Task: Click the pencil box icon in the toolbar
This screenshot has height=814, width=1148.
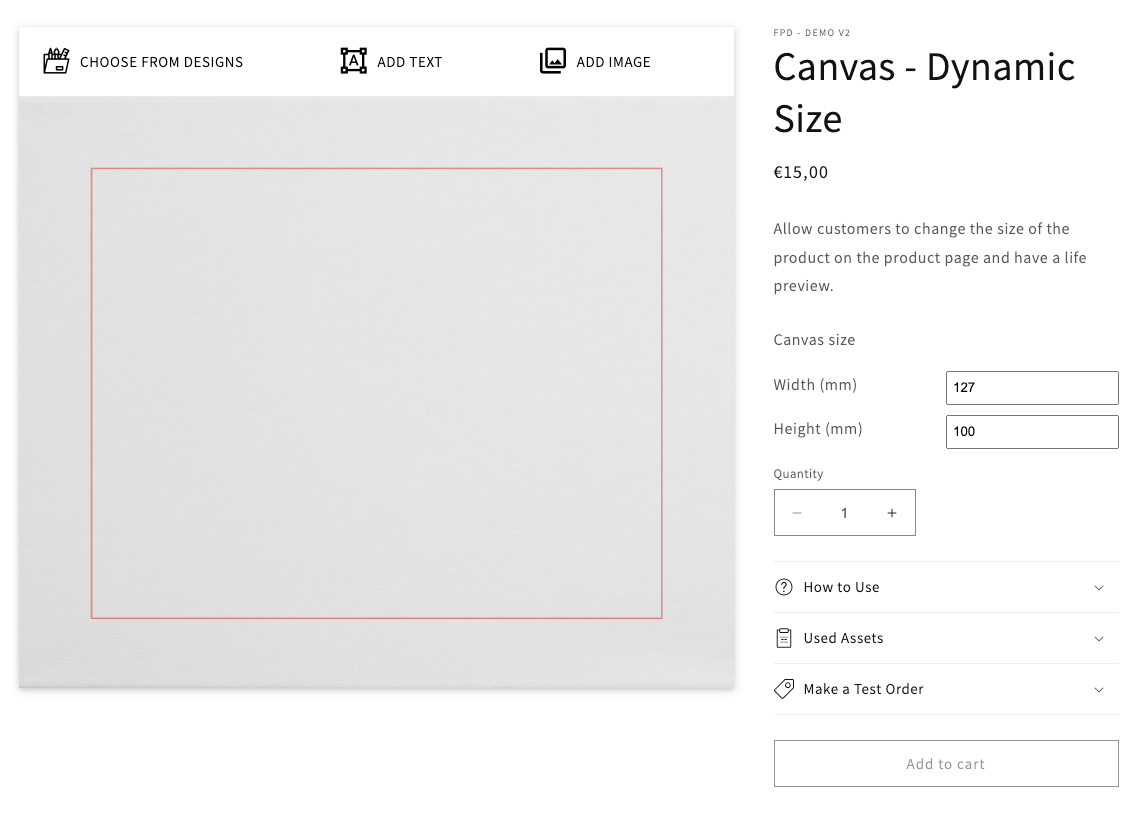Action: [x=57, y=60]
